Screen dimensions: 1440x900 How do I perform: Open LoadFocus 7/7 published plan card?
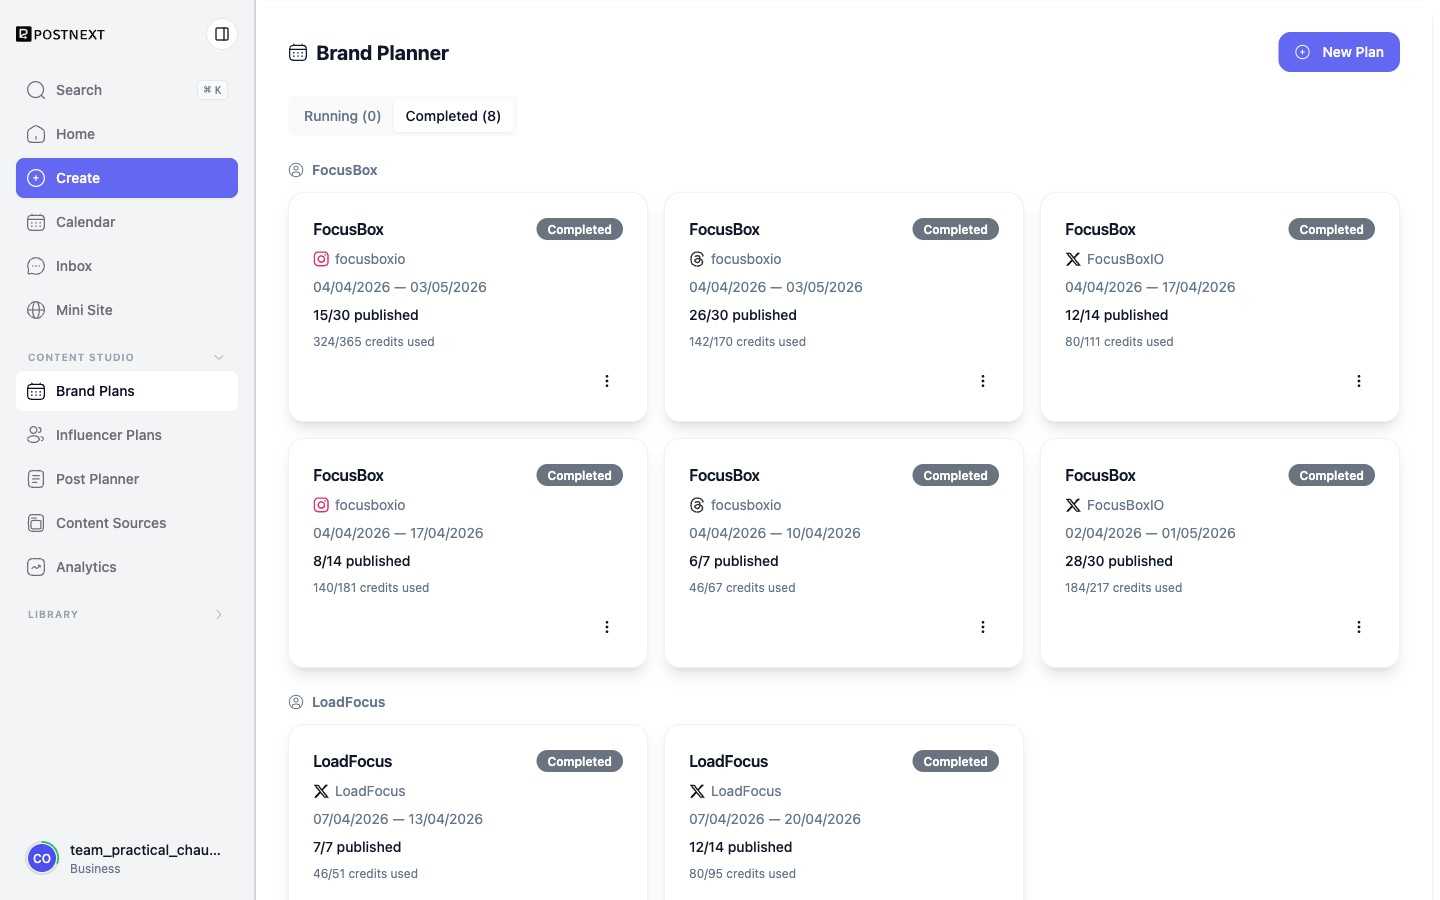click(468, 813)
